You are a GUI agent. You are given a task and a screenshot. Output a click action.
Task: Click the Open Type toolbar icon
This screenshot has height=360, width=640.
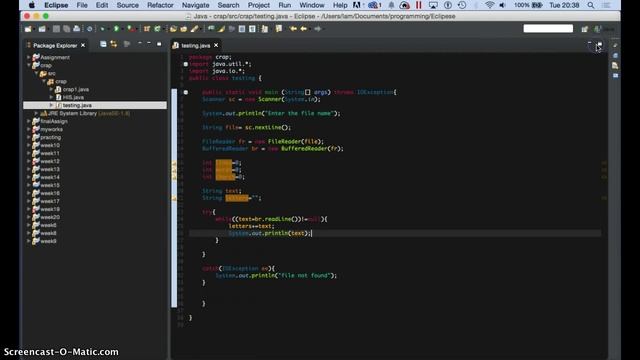point(173,29)
